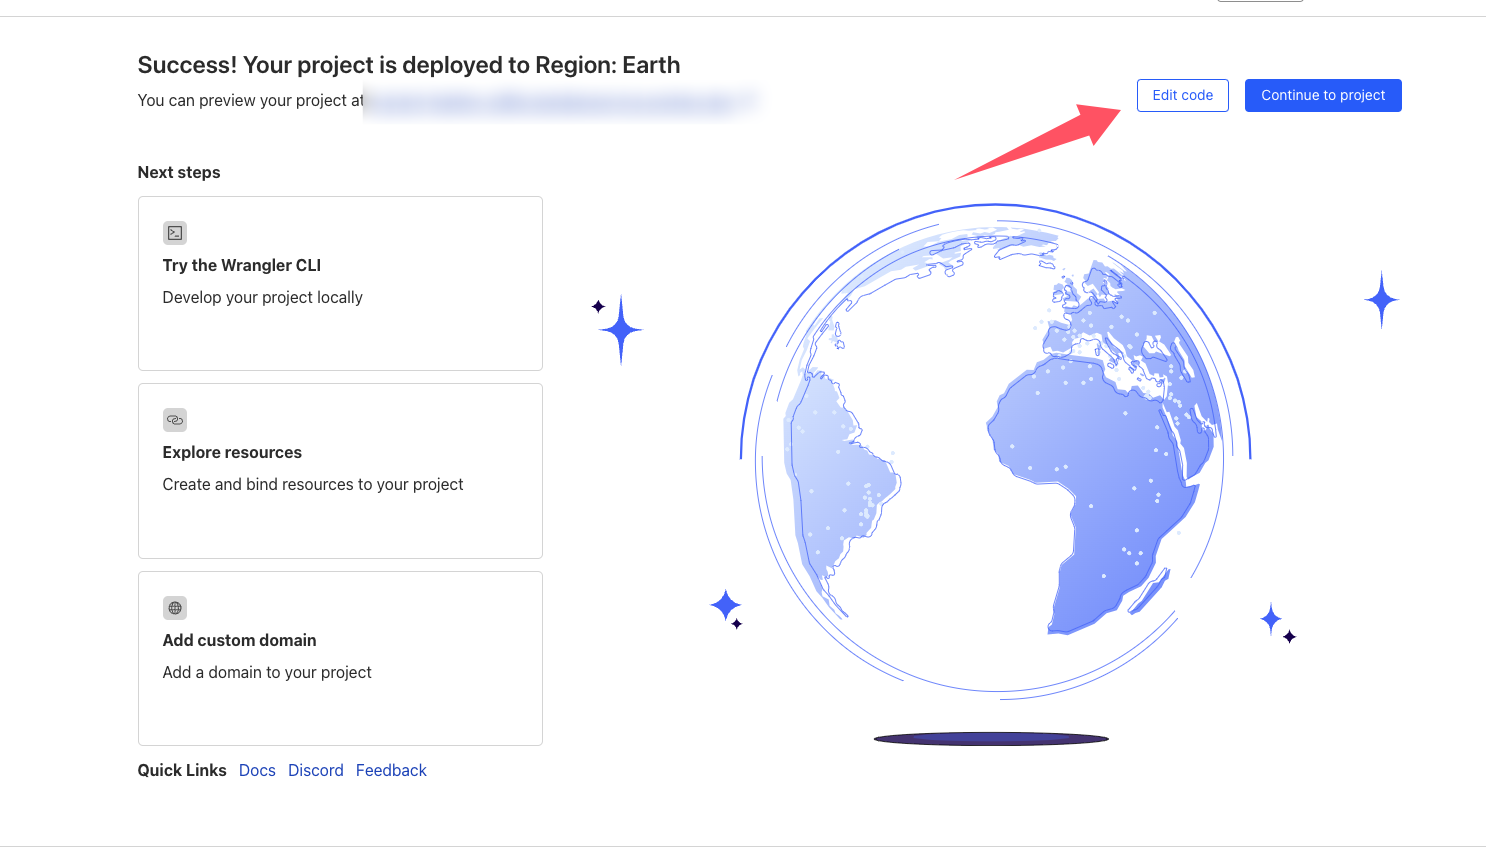Screen dimensions: 1486x854
Task: Click "Create and bind resources to your project"
Action: [313, 484]
